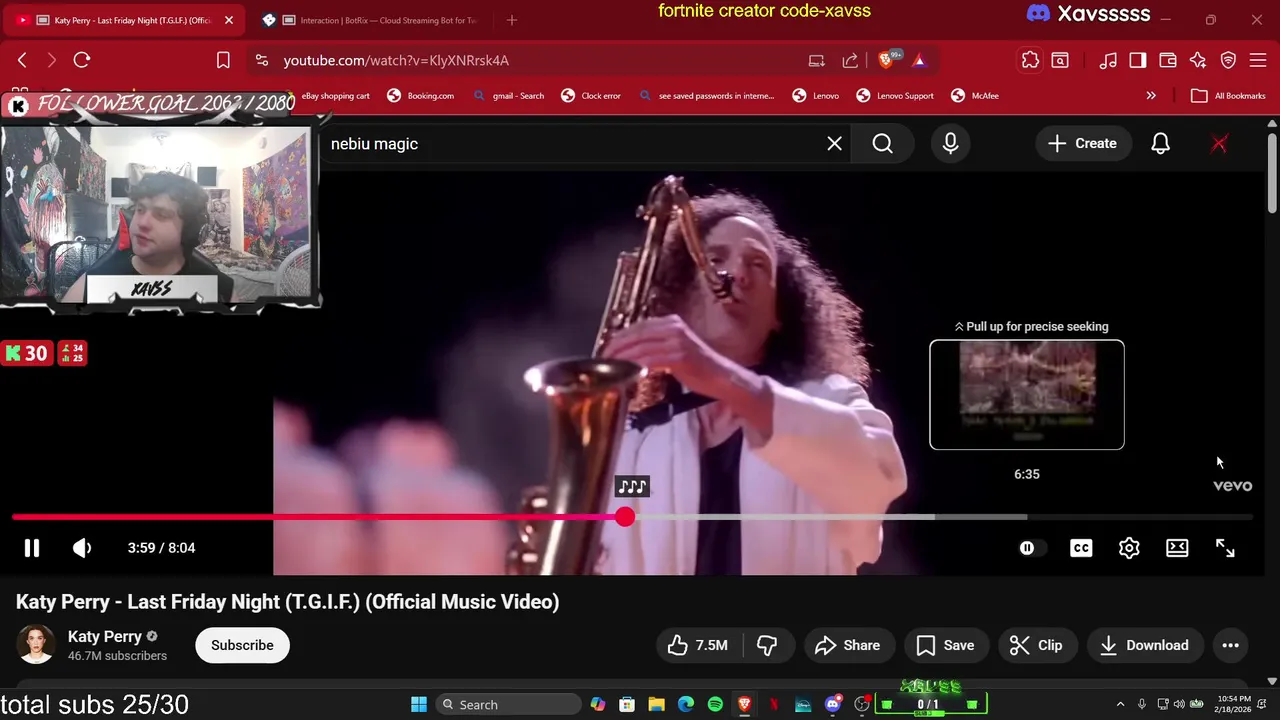Image resolution: width=1280 pixels, height=720 pixels.
Task: Open the Windows Start menu
Action: pyautogui.click(x=419, y=704)
